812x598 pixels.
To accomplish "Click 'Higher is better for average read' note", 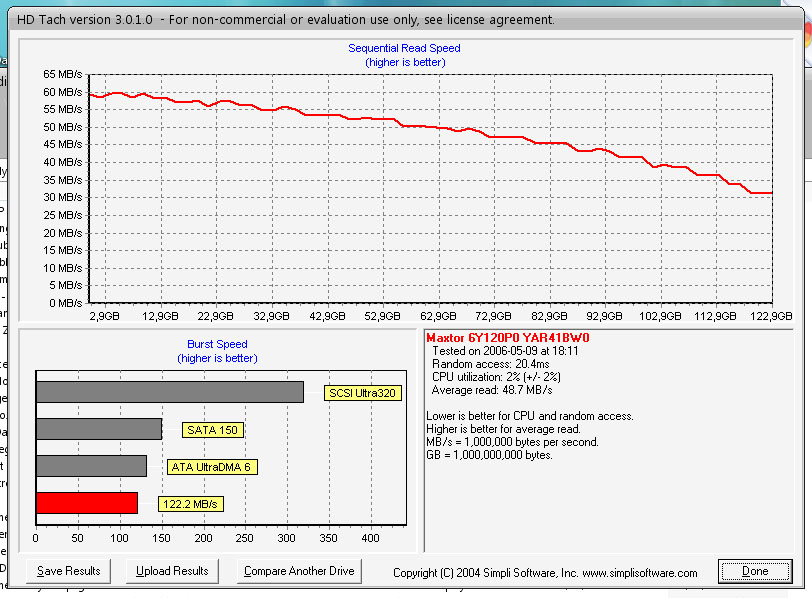I will click(x=503, y=429).
